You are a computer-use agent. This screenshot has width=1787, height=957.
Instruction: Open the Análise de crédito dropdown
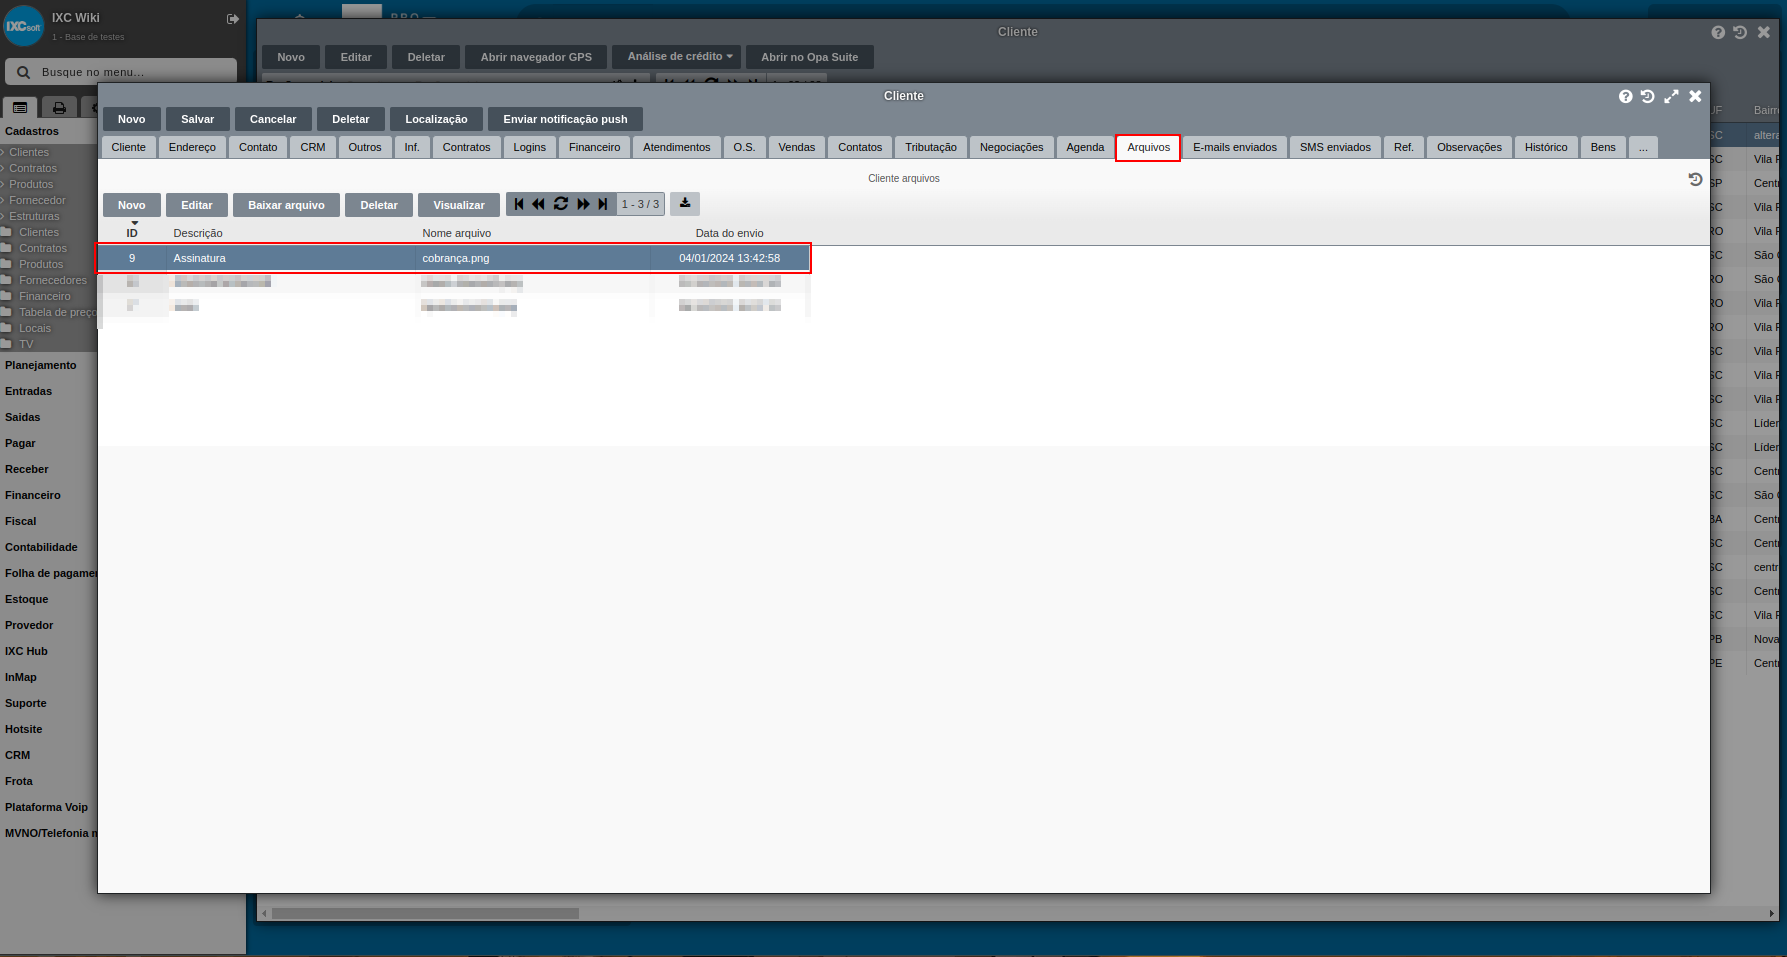click(x=677, y=57)
